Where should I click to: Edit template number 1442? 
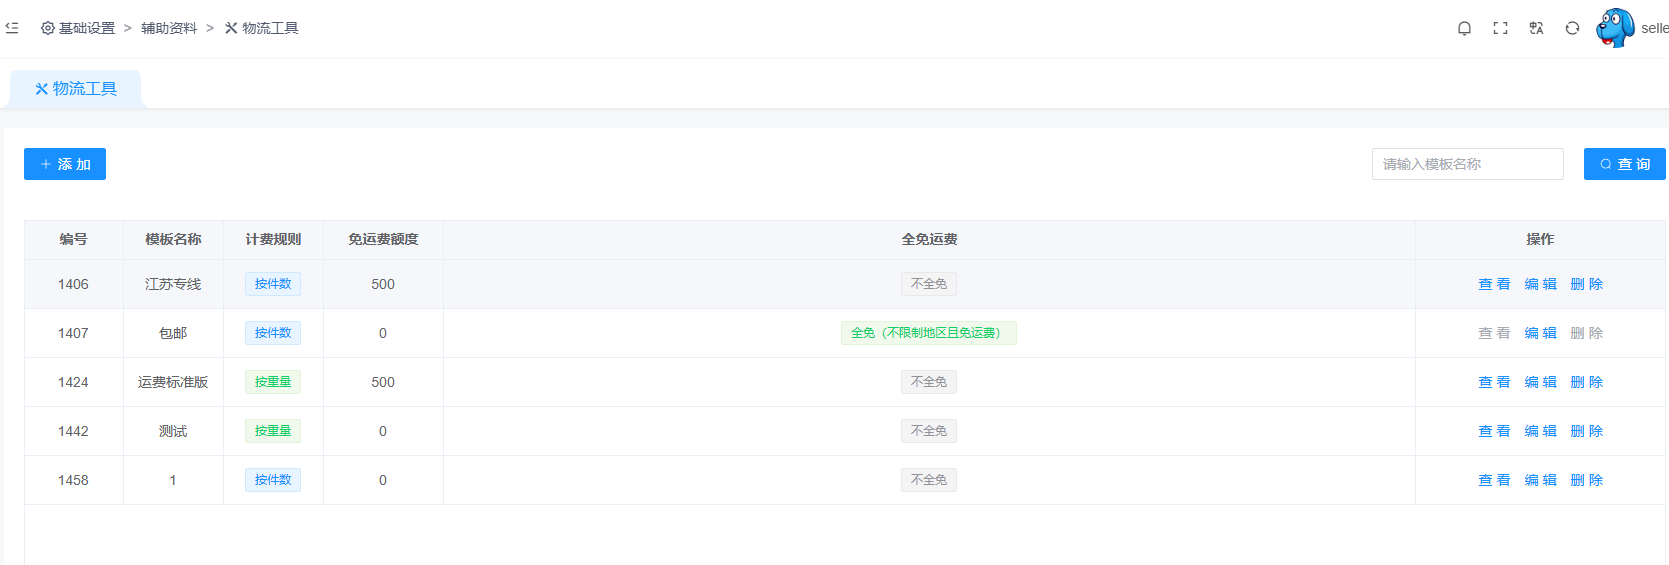point(1540,431)
